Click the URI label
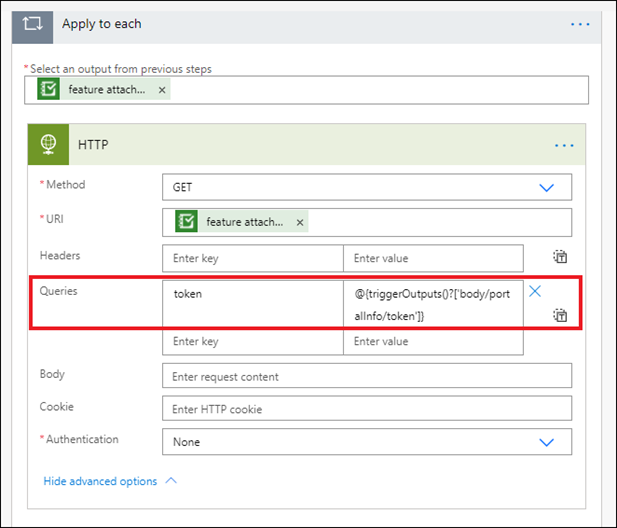This screenshot has width=617, height=528. pos(55,219)
